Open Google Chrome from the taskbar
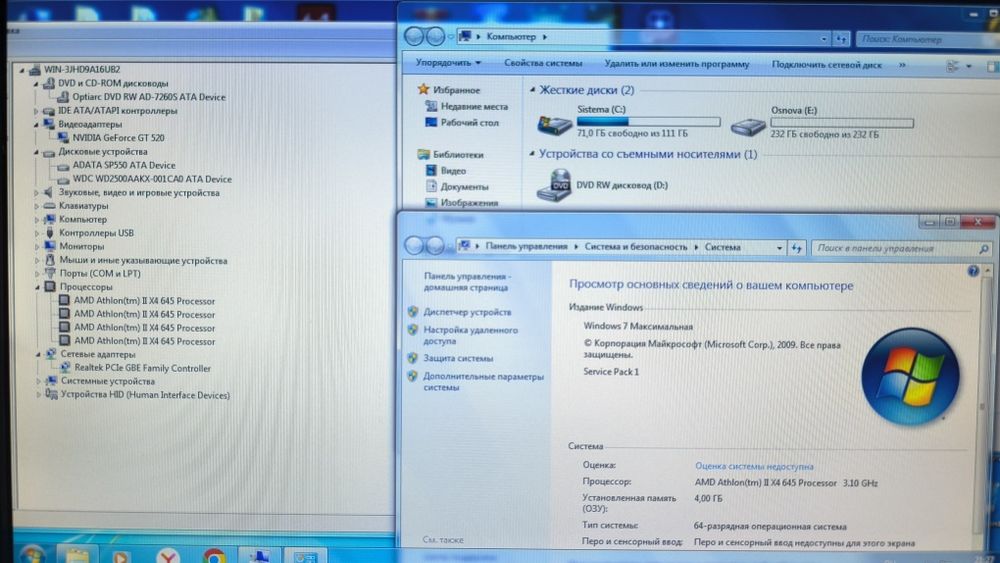This screenshot has width=1000, height=563. coord(214,556)
